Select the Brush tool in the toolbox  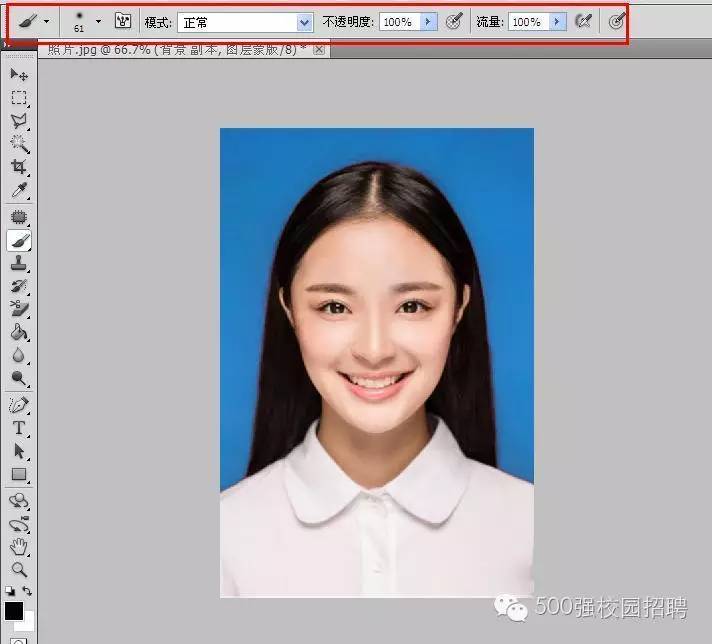coord(19,240)
